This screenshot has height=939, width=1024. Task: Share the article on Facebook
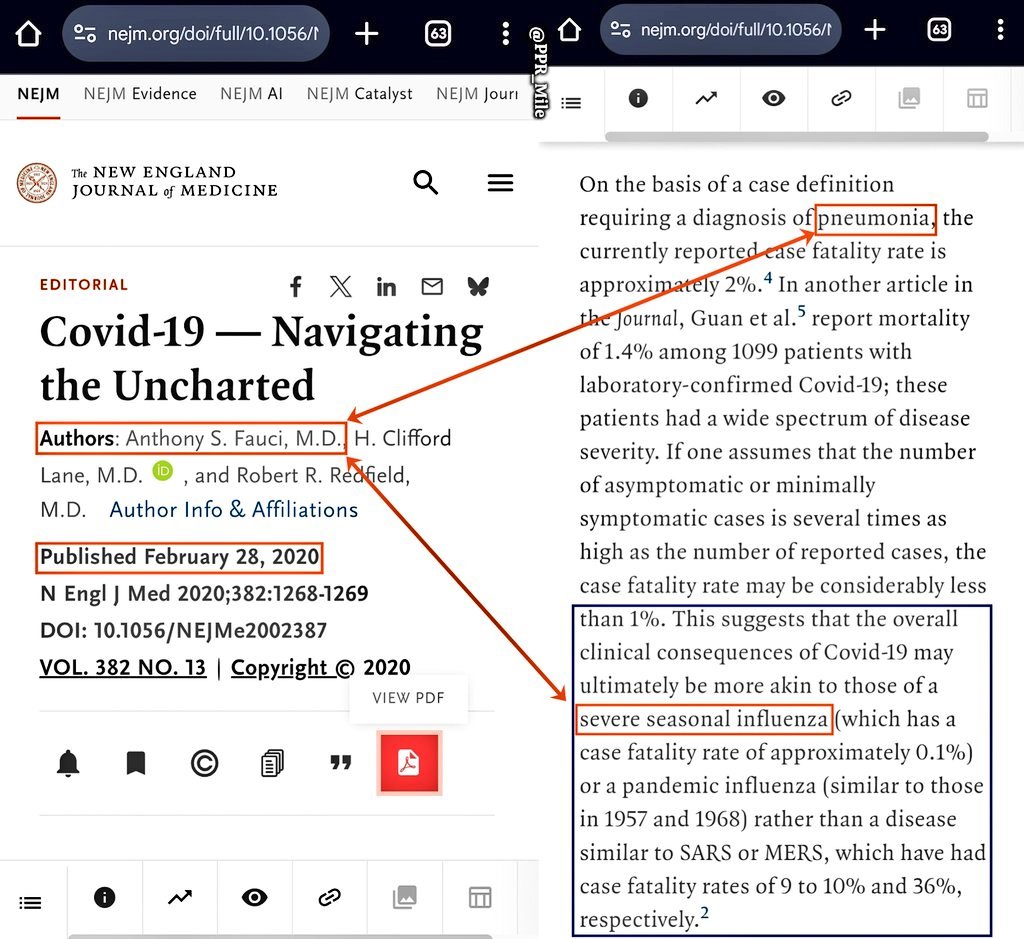[x=296, y=286]
